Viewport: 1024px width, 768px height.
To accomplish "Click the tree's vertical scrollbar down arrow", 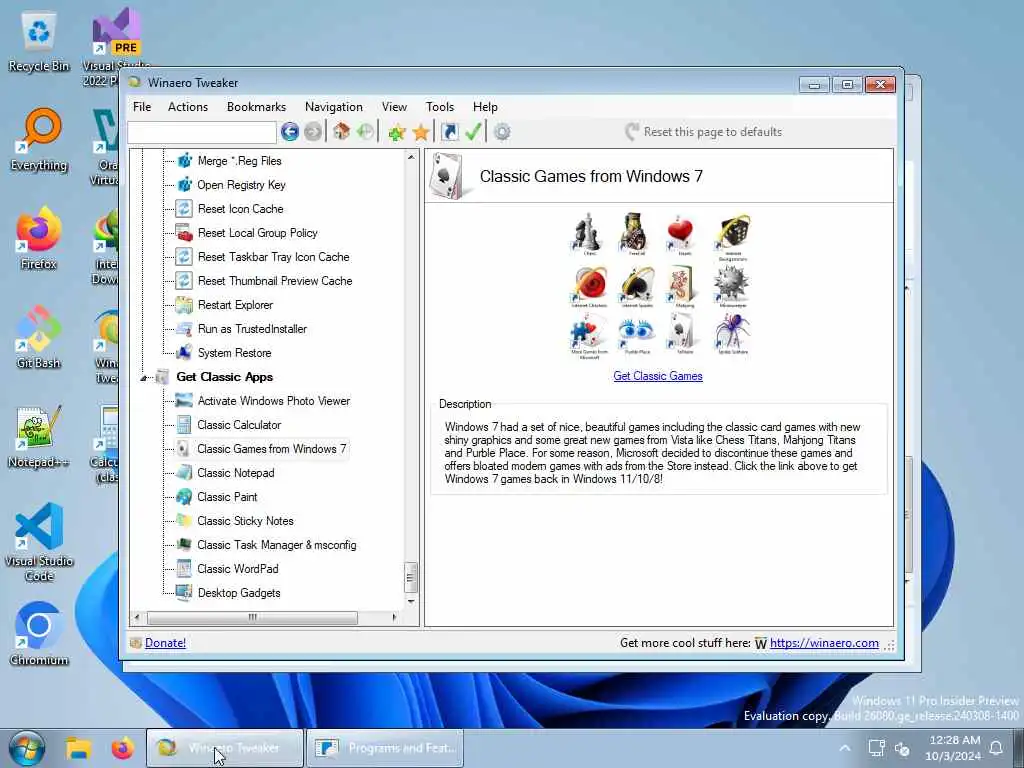I will [x=411, y=601].
